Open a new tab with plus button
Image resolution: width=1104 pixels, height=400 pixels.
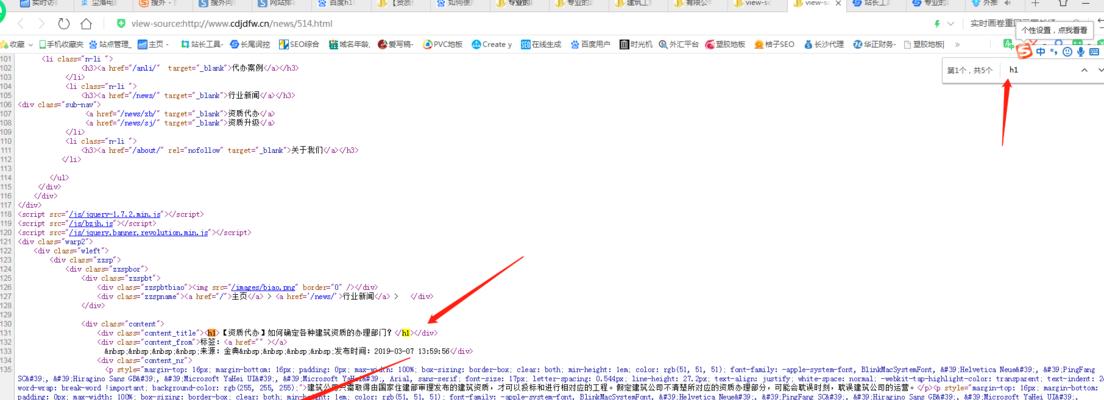(x=1035, y=4)
